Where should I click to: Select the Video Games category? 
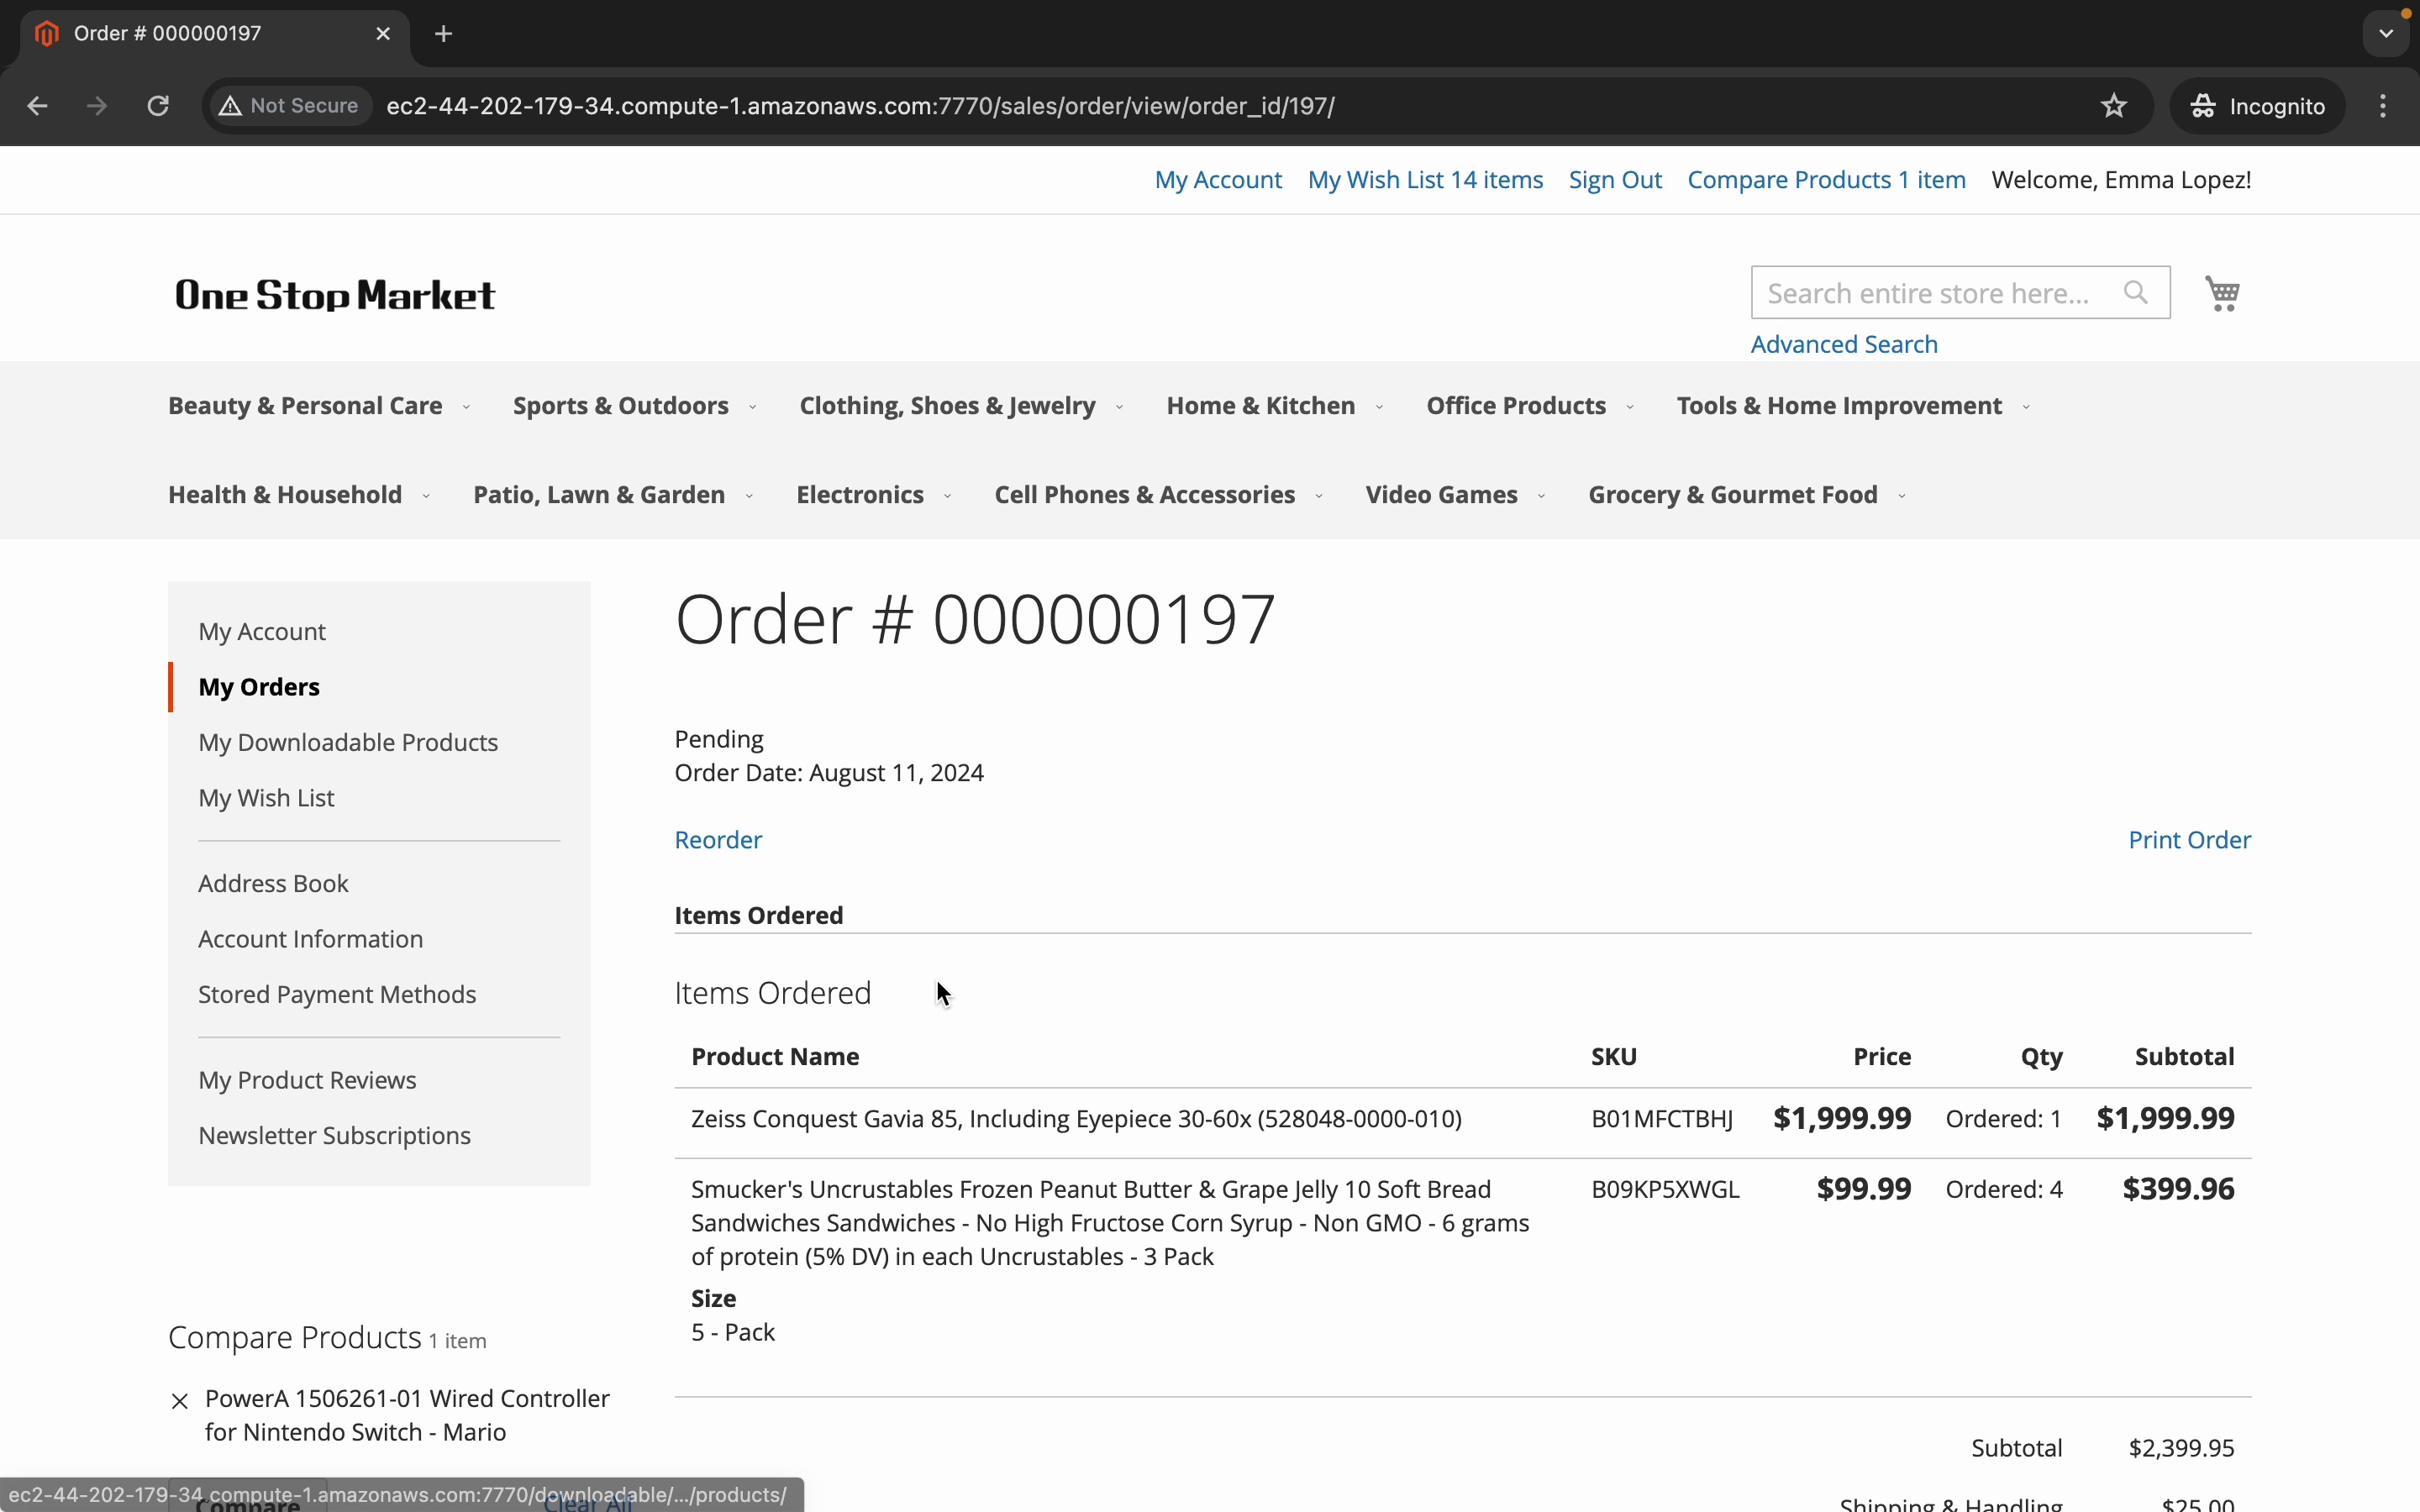click(1441, 495)
